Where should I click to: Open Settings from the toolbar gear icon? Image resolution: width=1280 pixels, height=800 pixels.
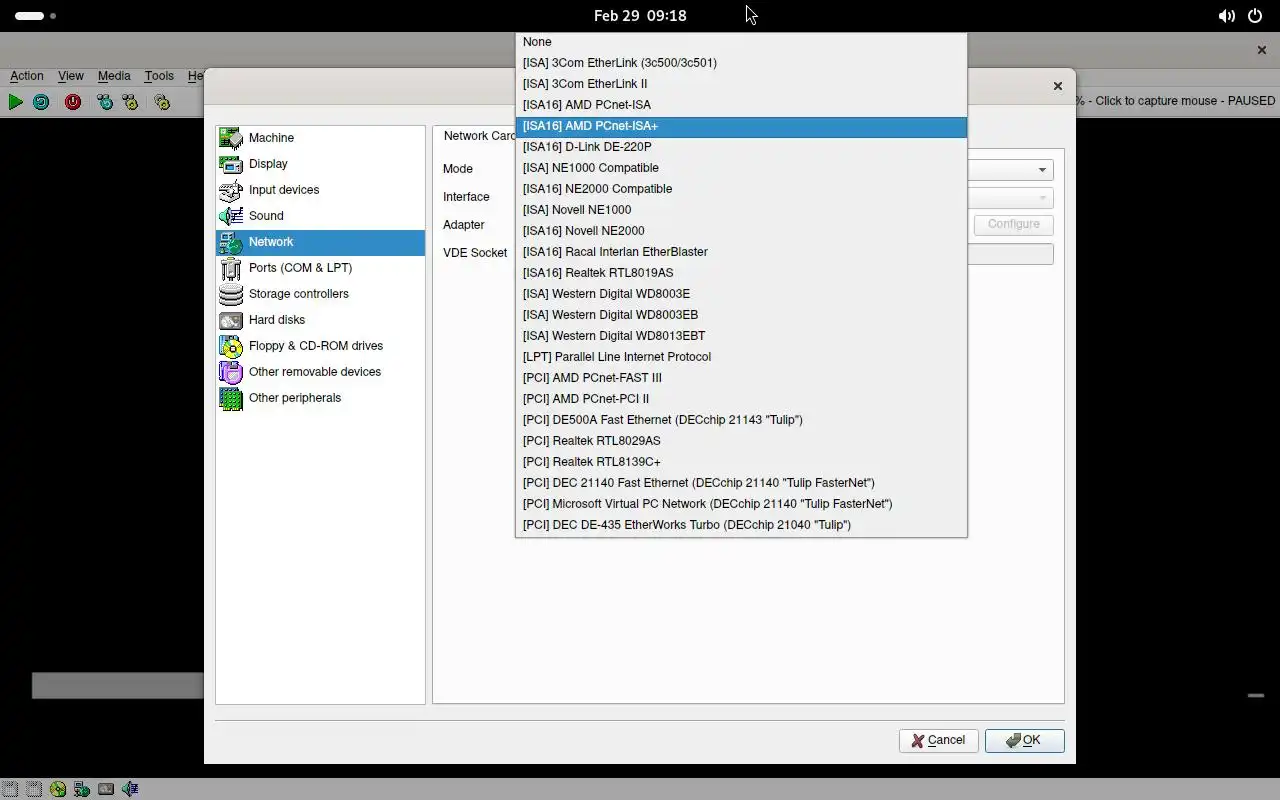click(162, 102)
